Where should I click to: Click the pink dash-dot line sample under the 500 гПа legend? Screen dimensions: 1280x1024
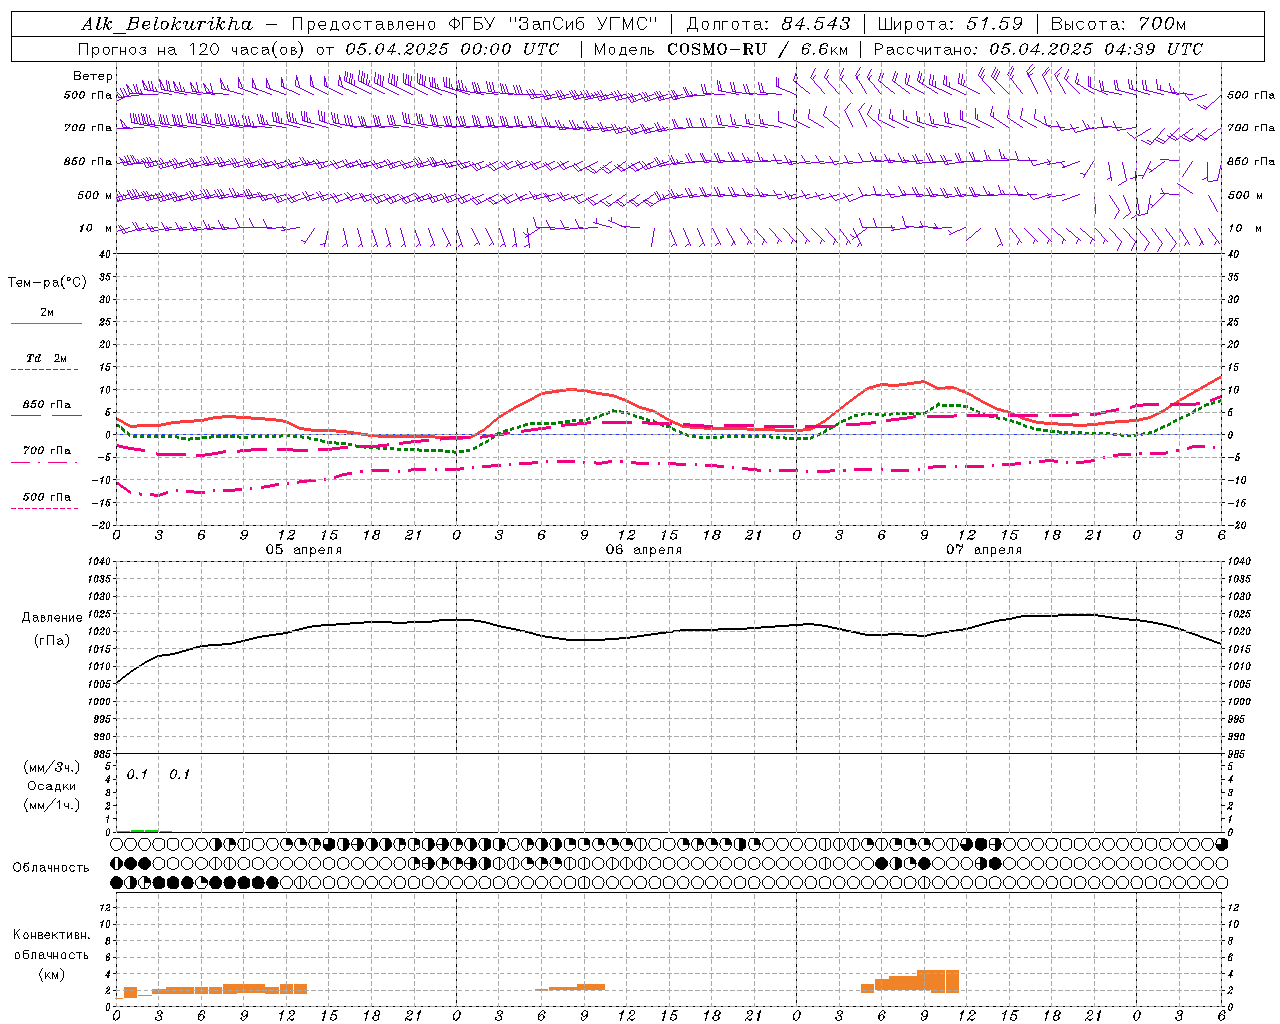45,508
